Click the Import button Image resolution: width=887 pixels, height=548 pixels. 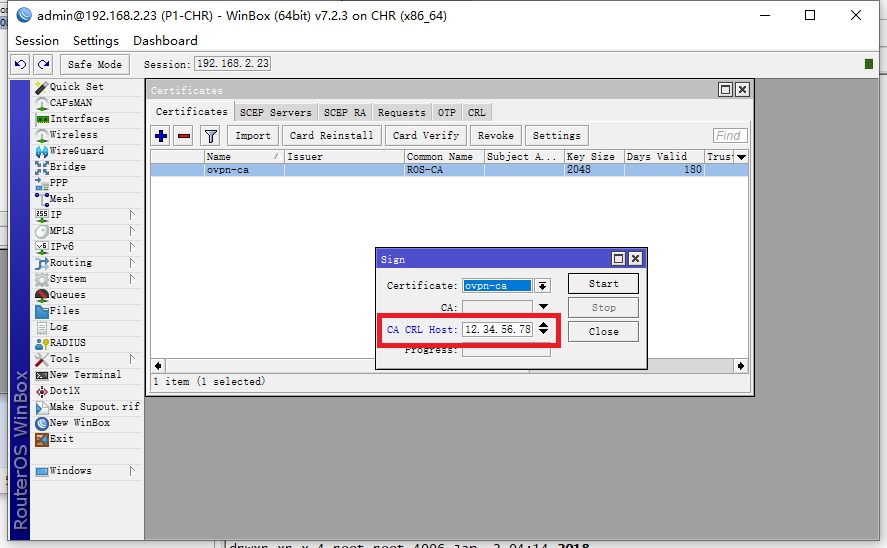pos(252,136)
